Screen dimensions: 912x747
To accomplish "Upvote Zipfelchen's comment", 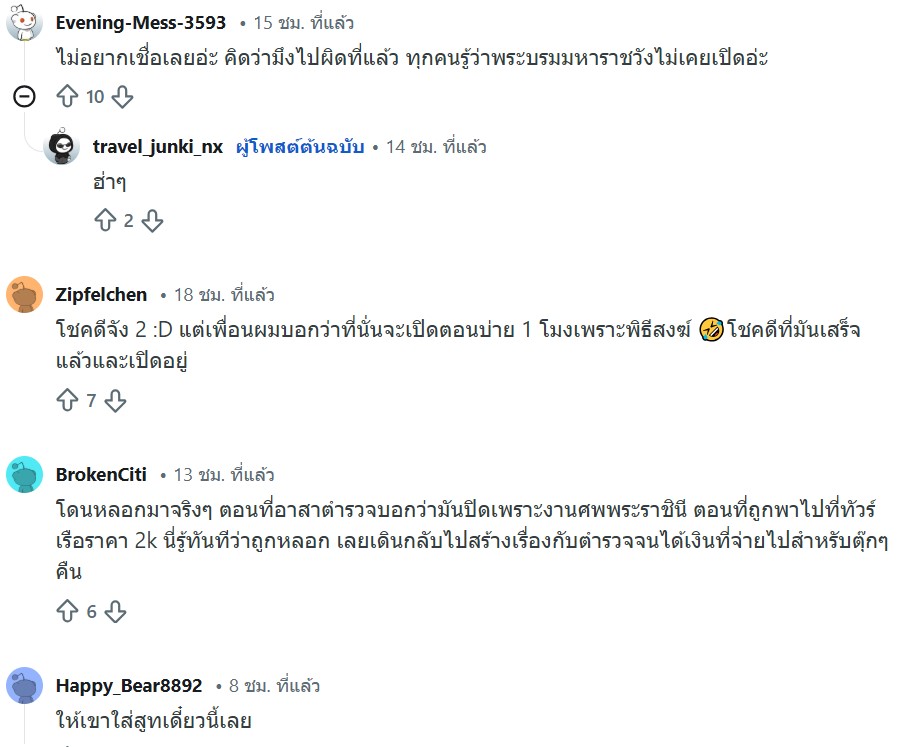I will coord(68,401).
